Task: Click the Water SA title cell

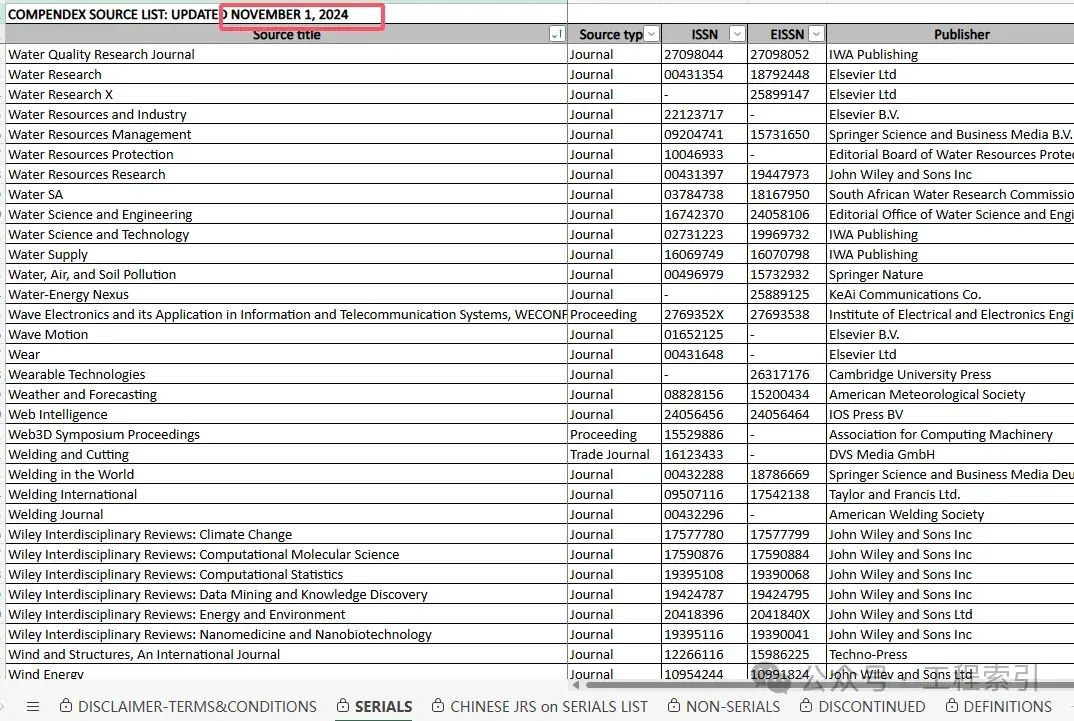Action: coord(286,194)
